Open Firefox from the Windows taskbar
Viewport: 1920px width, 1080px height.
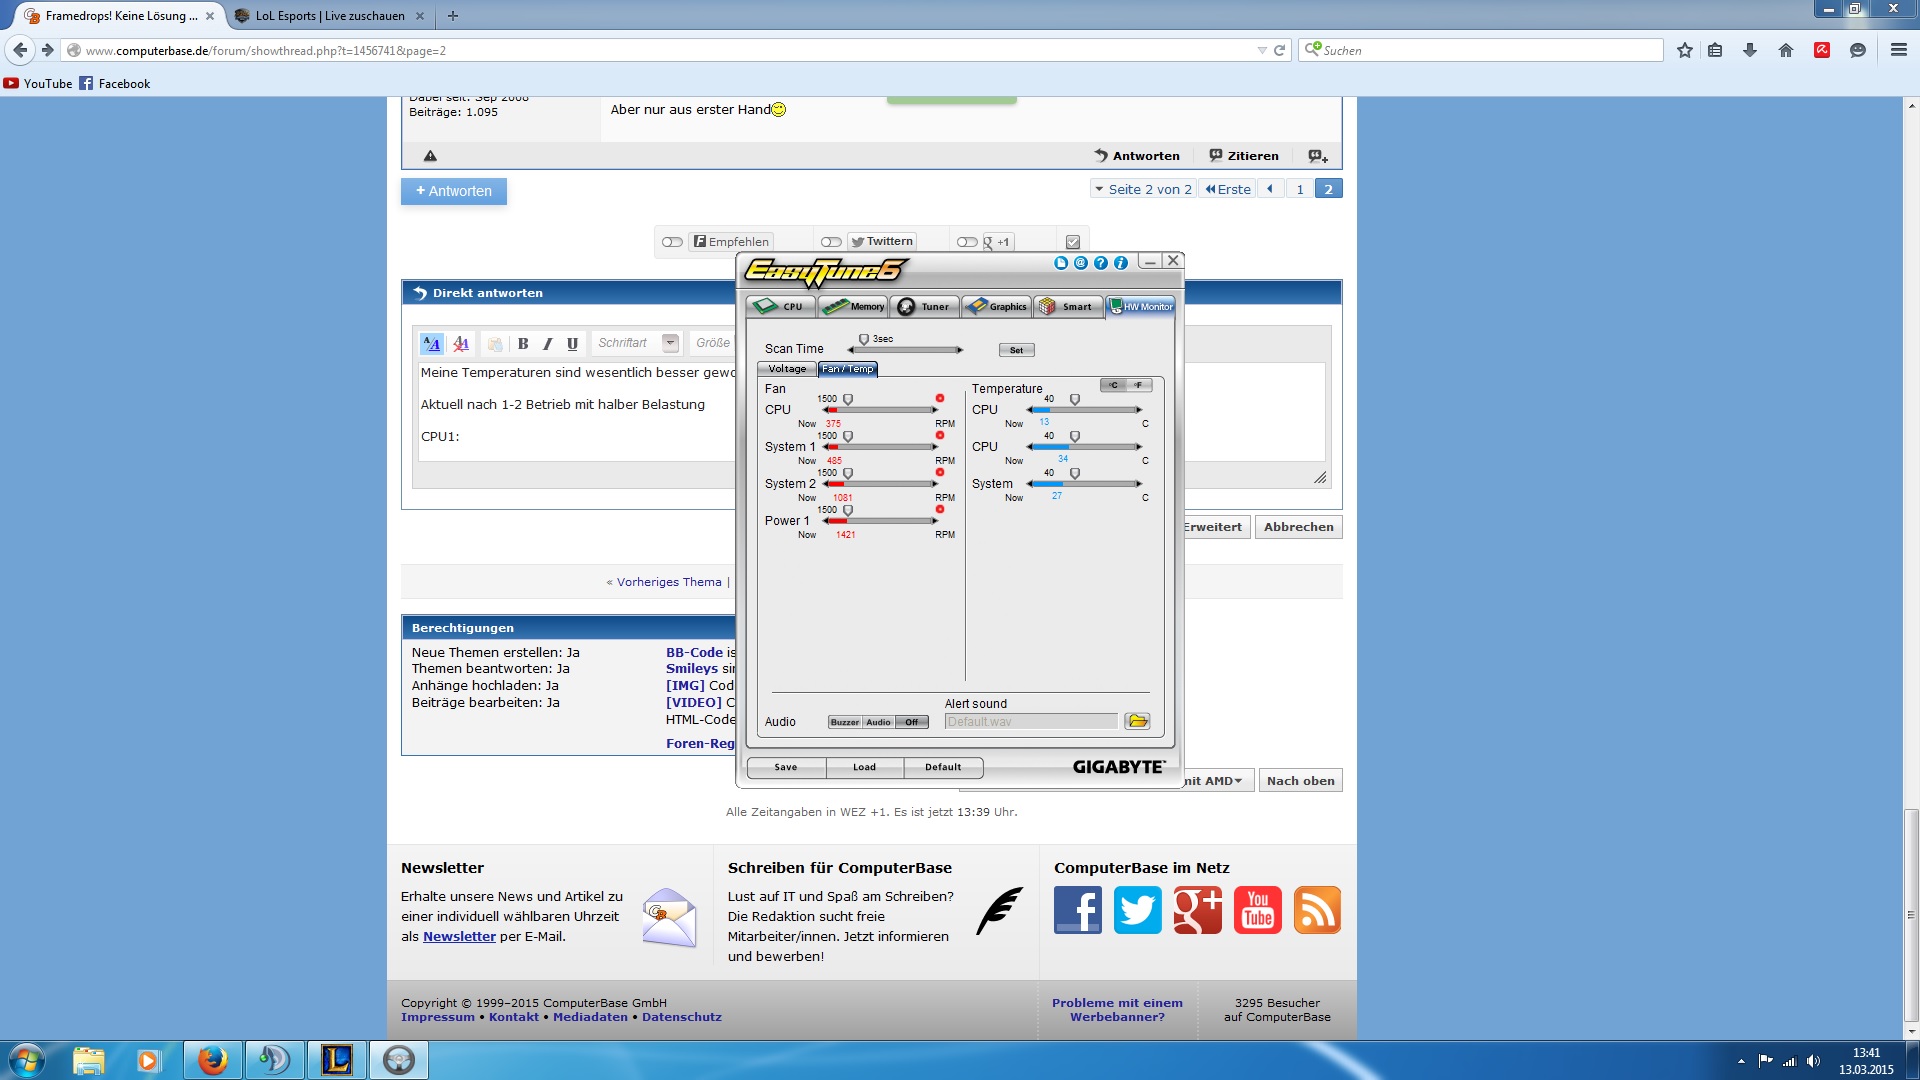click(212, 1060)
